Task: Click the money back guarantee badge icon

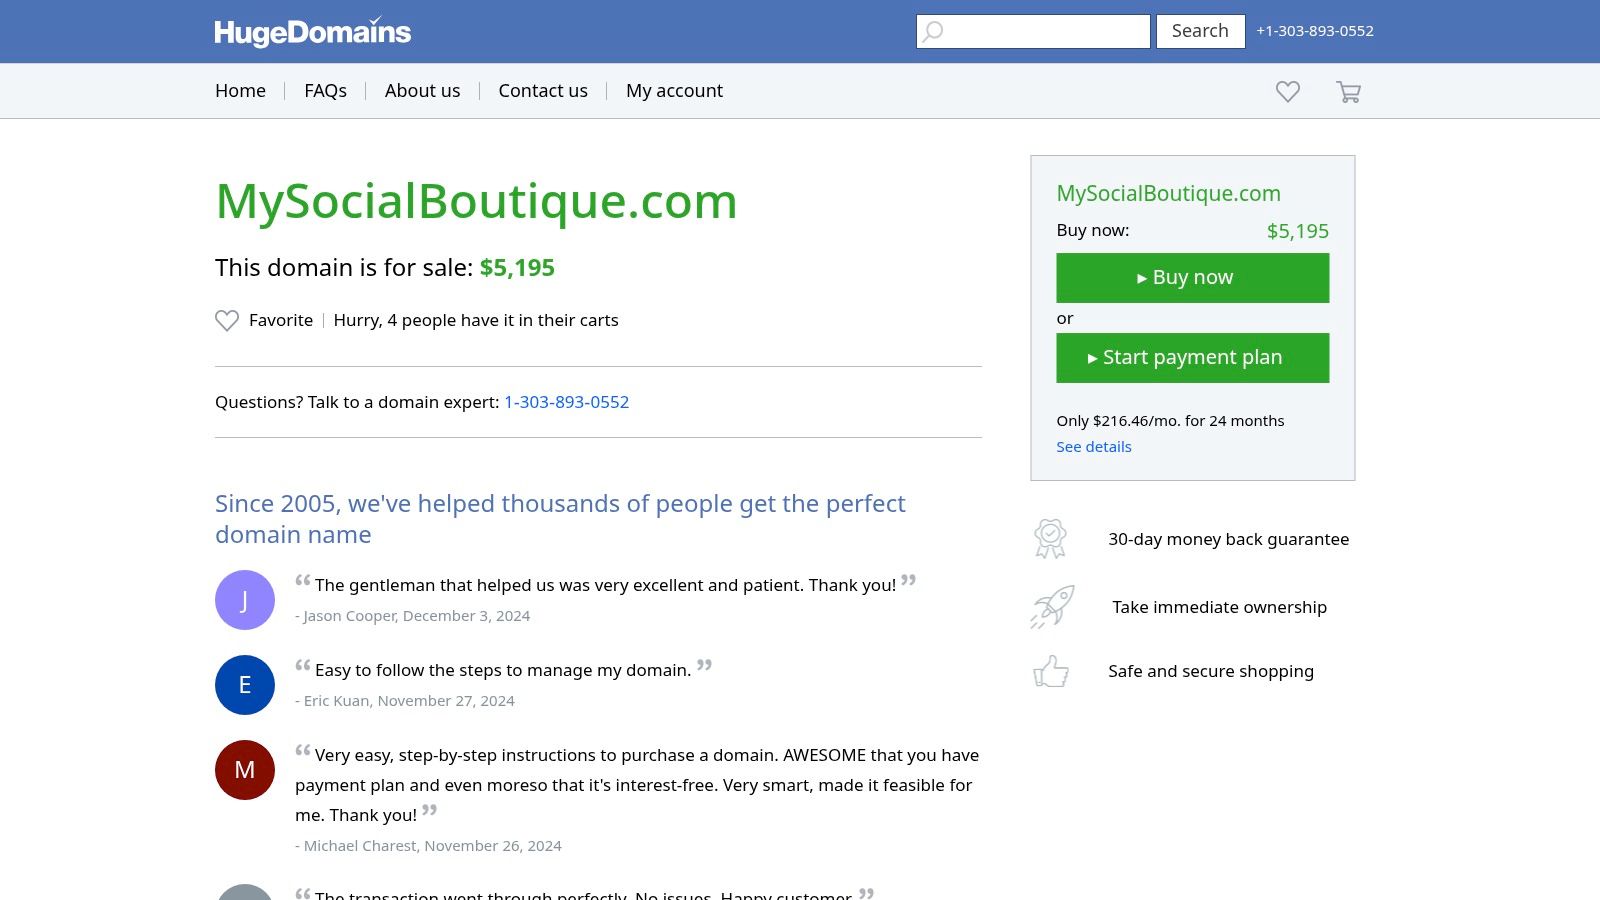Action: click(x=1050, y=539)
